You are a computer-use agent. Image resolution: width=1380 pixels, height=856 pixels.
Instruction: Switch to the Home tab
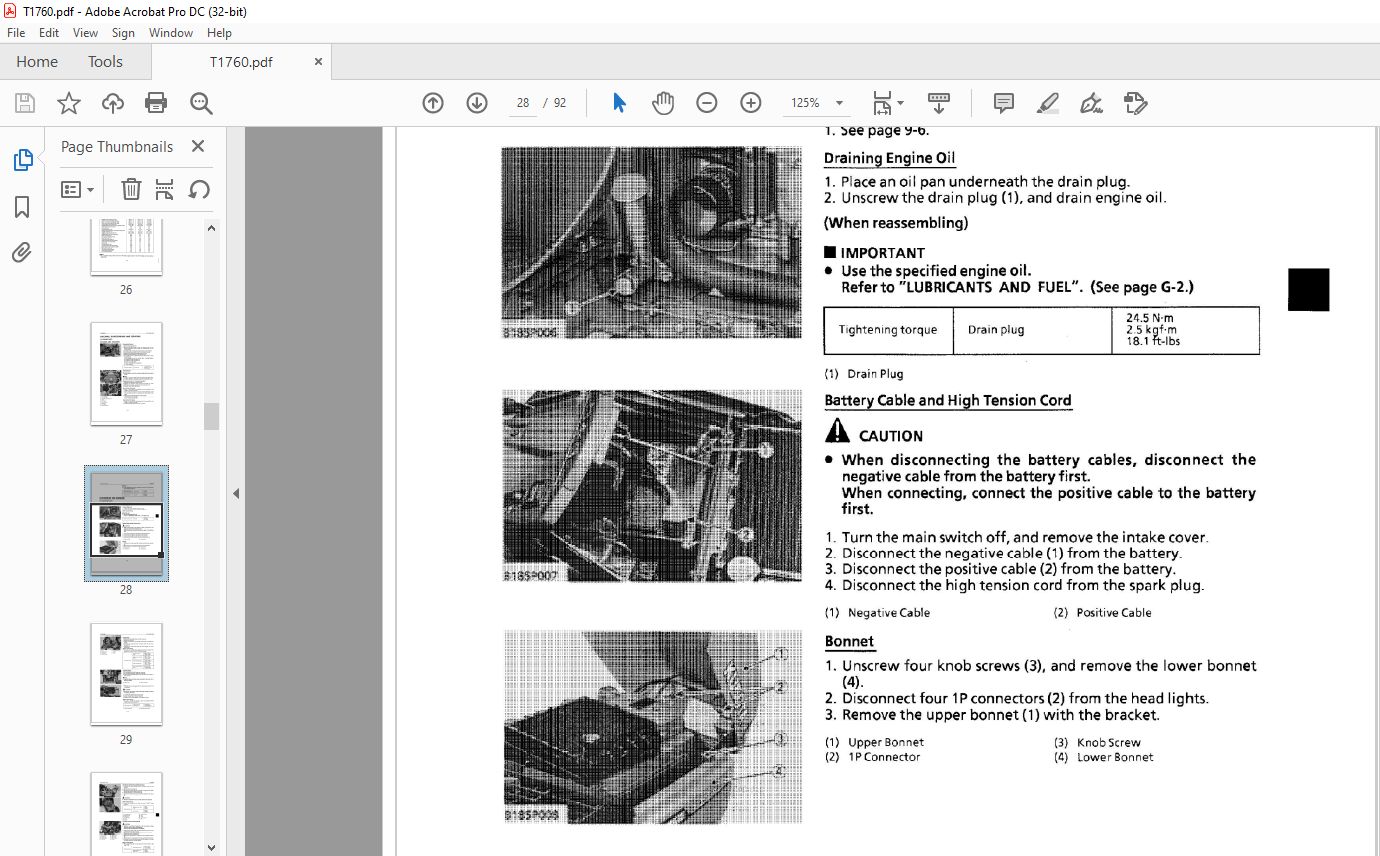click(x=37, y=61)
